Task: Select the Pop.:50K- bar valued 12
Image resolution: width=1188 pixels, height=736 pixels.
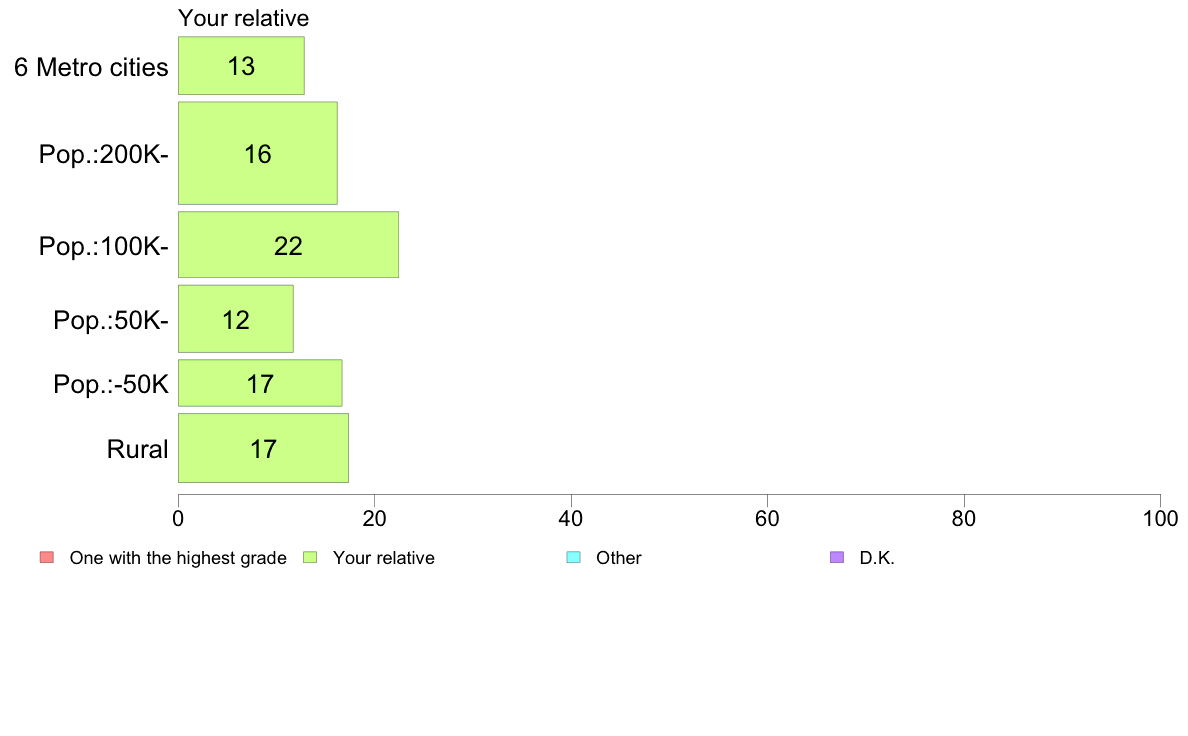Action: (x=236, y=319)
